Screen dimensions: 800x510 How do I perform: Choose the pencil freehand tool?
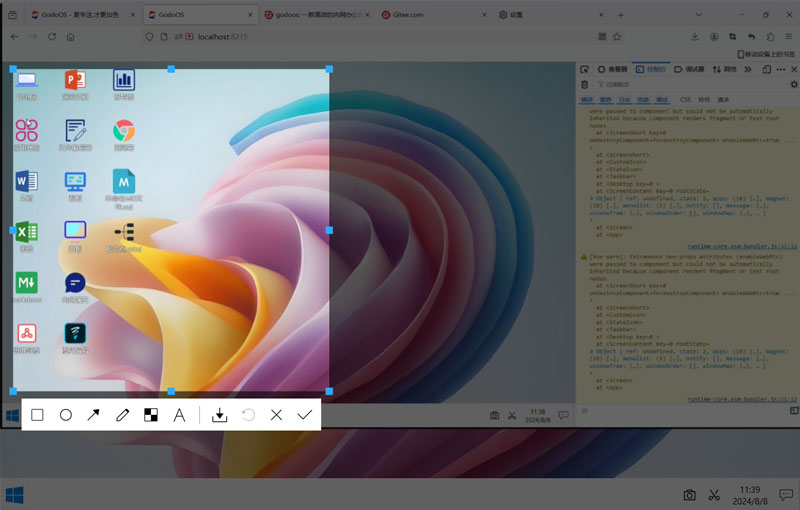pos(122,415)
